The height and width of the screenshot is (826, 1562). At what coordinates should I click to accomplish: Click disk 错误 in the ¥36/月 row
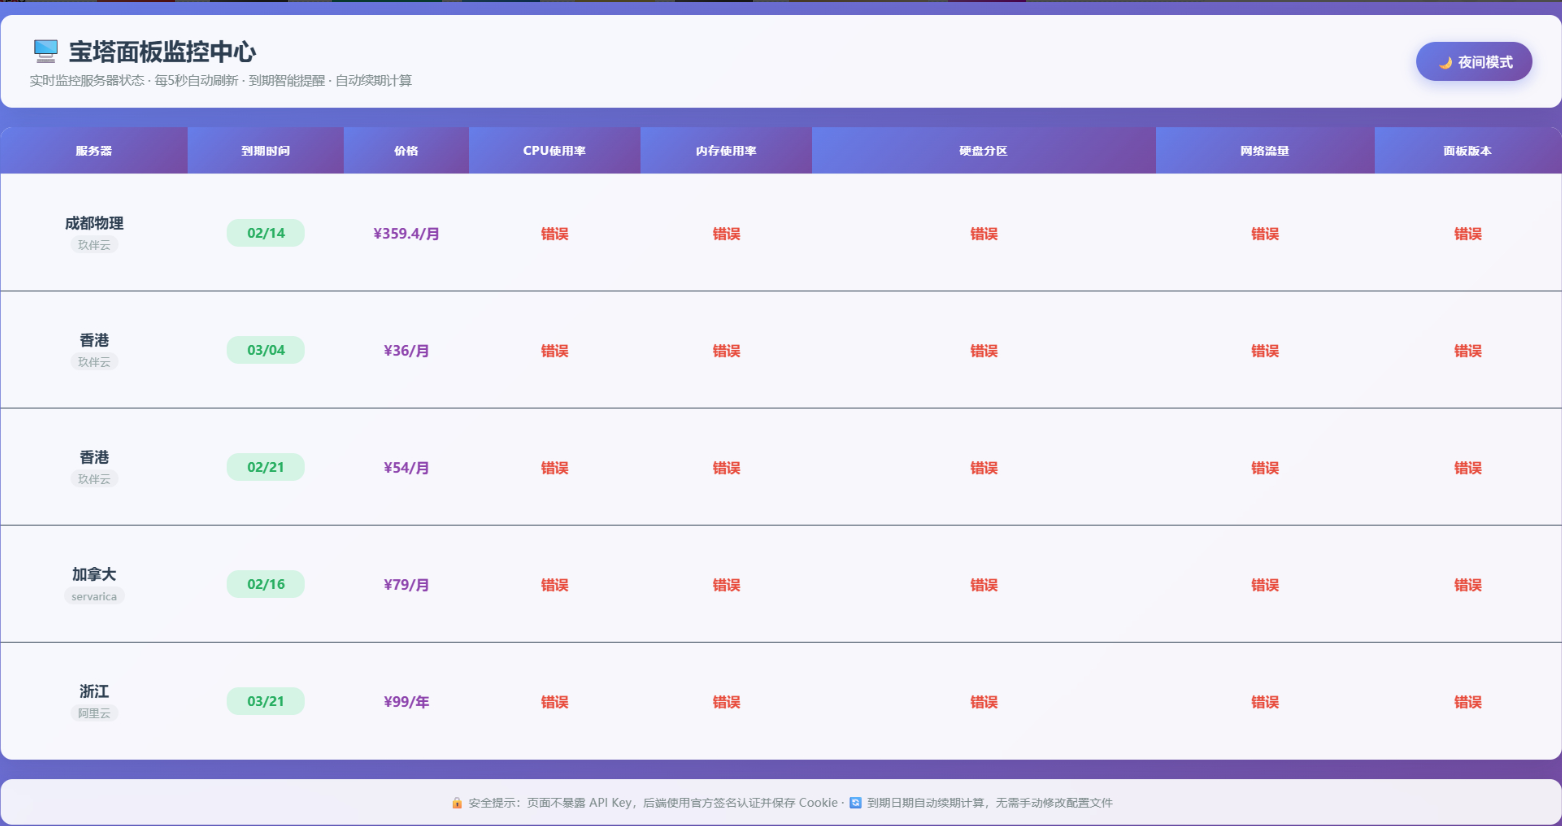[984, 350]
